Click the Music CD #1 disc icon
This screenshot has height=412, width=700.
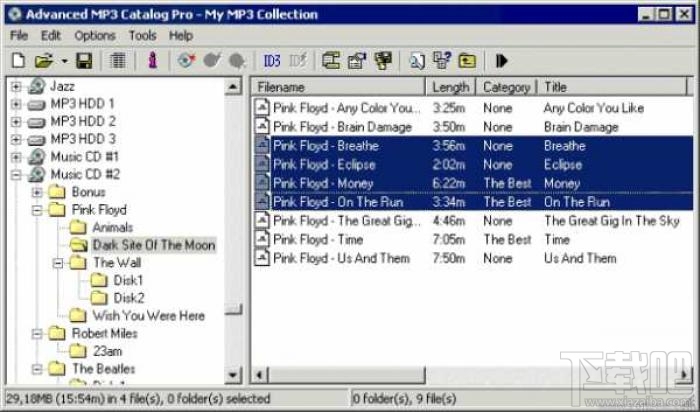click(36, 157)
